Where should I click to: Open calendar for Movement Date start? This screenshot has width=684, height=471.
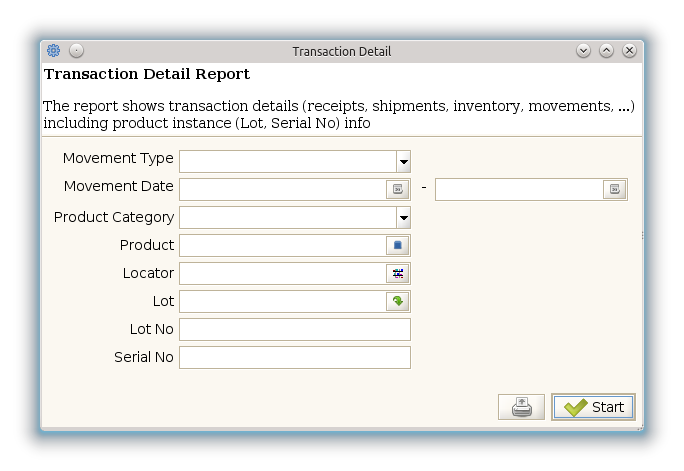[x=397, y=189]
